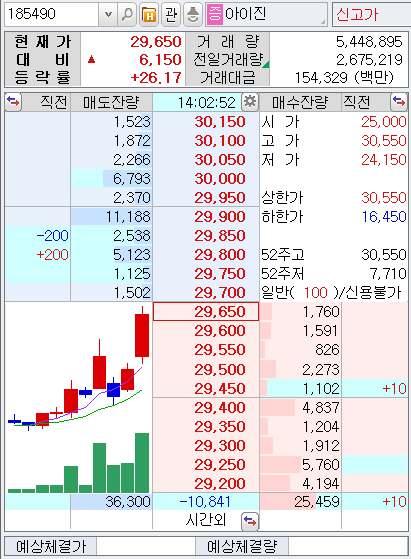Select the 매도잔량 column header
This screenshot has width=411, height=559.
click(111, 102)
